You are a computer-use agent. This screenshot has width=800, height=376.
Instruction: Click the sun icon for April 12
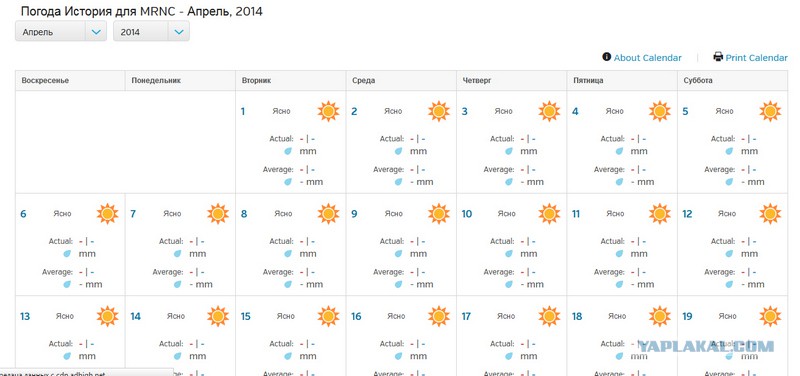coord(770,214)
